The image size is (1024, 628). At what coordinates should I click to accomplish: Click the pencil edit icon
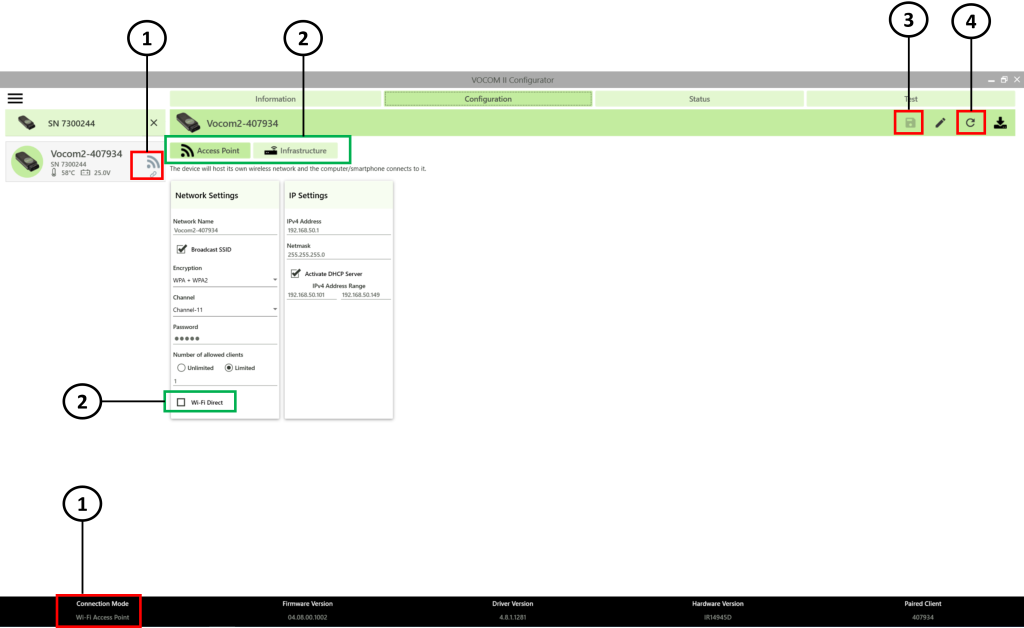(x=940, y=123)
